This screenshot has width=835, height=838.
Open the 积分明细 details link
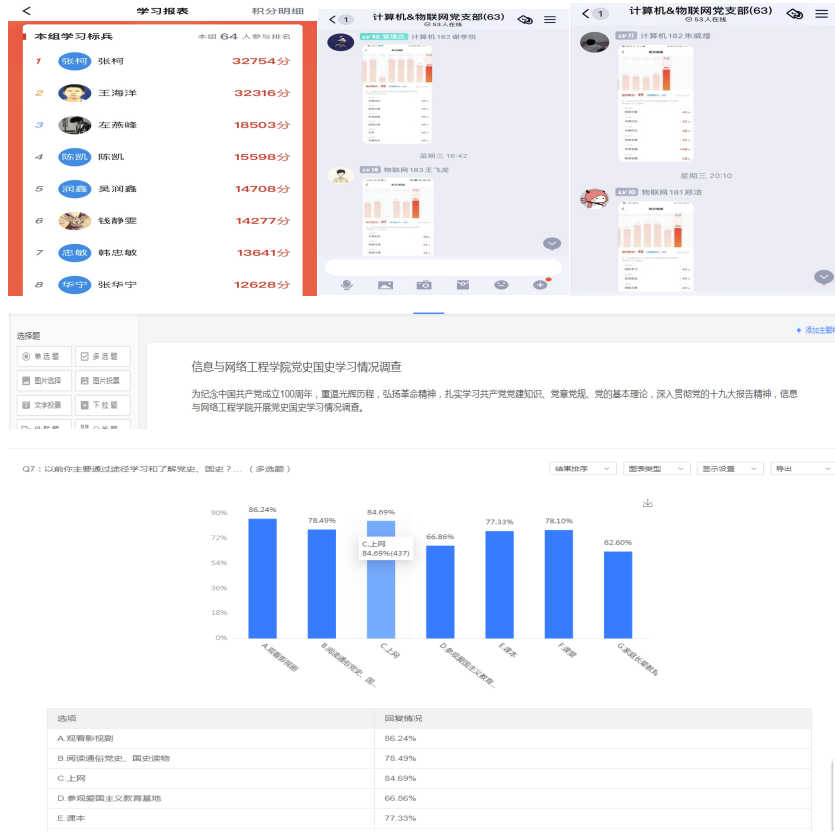[x=277, y=11]
